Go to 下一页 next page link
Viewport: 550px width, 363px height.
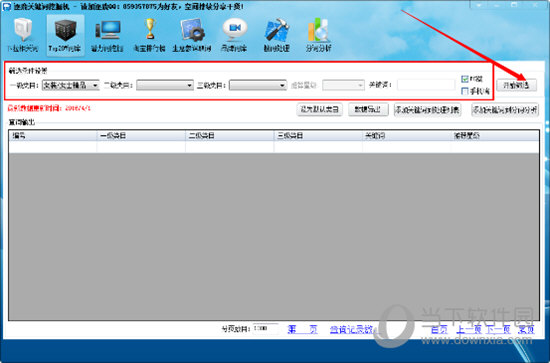click(x=498, y=329)
